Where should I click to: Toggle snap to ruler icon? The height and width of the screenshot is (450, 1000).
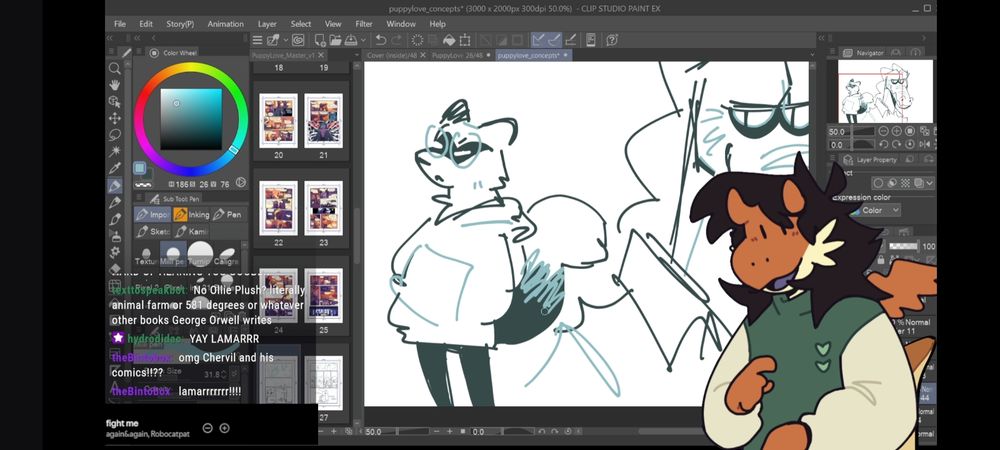tap(538, 40)
